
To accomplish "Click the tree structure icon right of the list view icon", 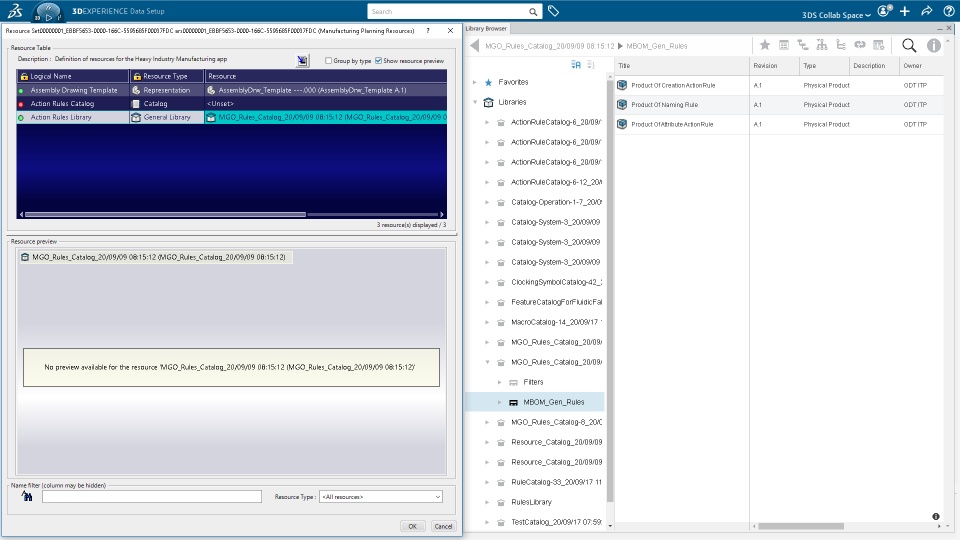I will click(803, 45).
